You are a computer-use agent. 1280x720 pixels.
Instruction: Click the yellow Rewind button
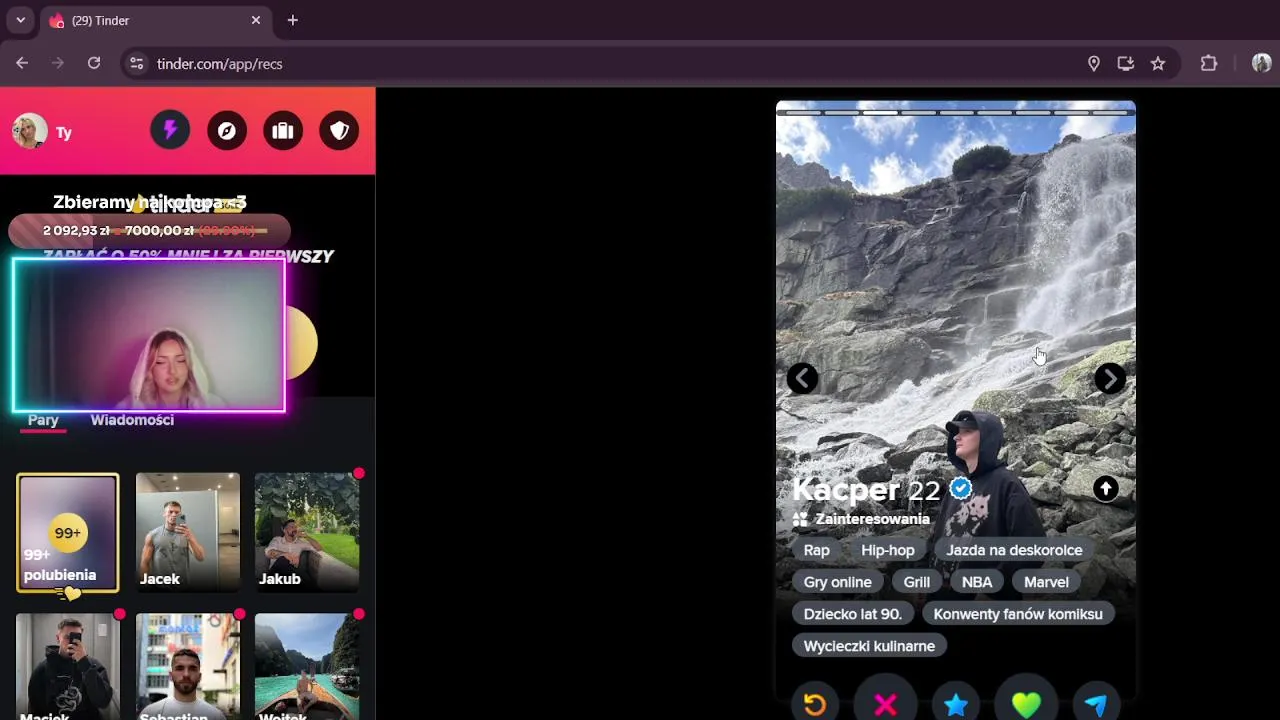click(815, 704)
